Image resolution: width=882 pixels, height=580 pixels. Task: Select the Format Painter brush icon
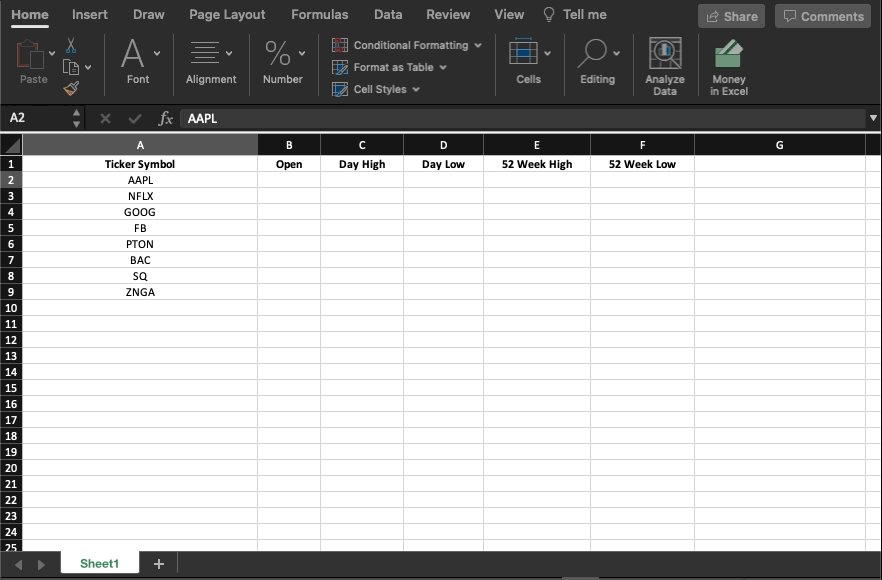coord(71,88)
